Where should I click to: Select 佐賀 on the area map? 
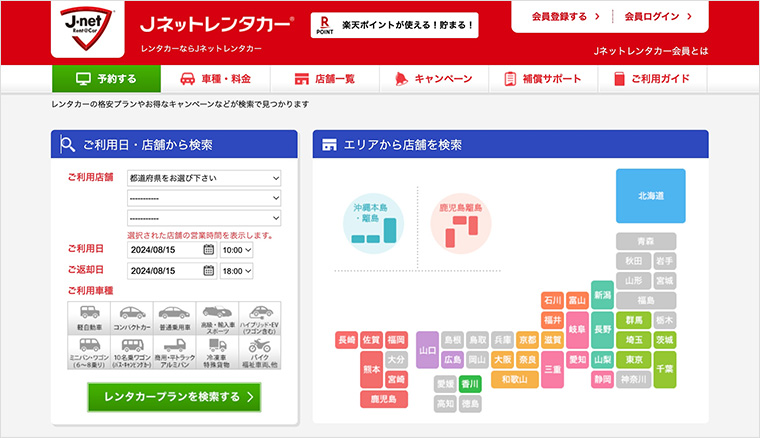click(x=371, y=340)
